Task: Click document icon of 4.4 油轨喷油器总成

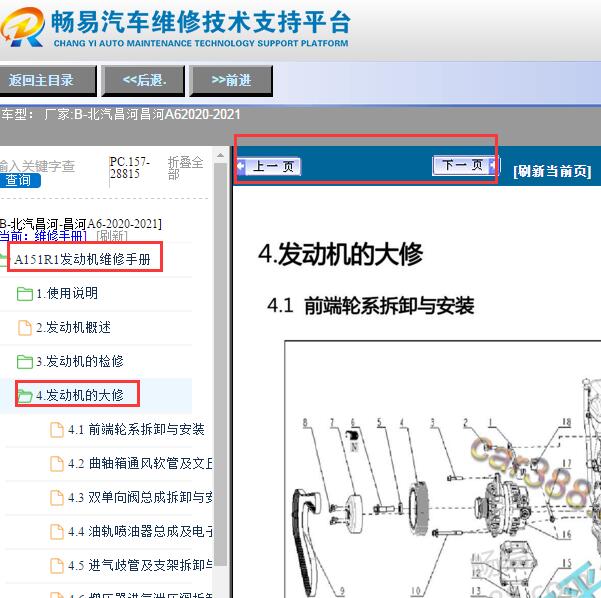Action: coord(57,532)
